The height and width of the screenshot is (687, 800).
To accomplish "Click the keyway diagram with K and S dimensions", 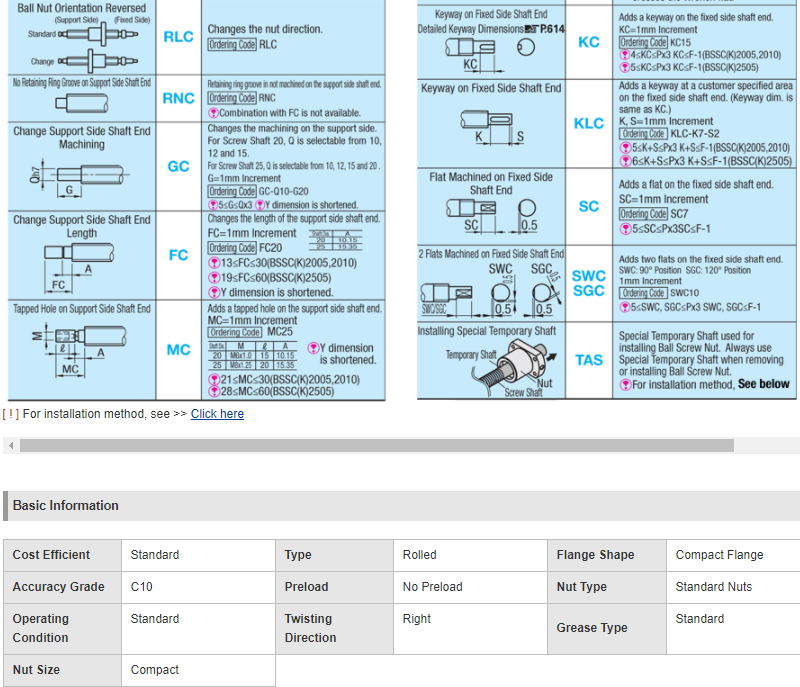I will (x=491, y=128).
